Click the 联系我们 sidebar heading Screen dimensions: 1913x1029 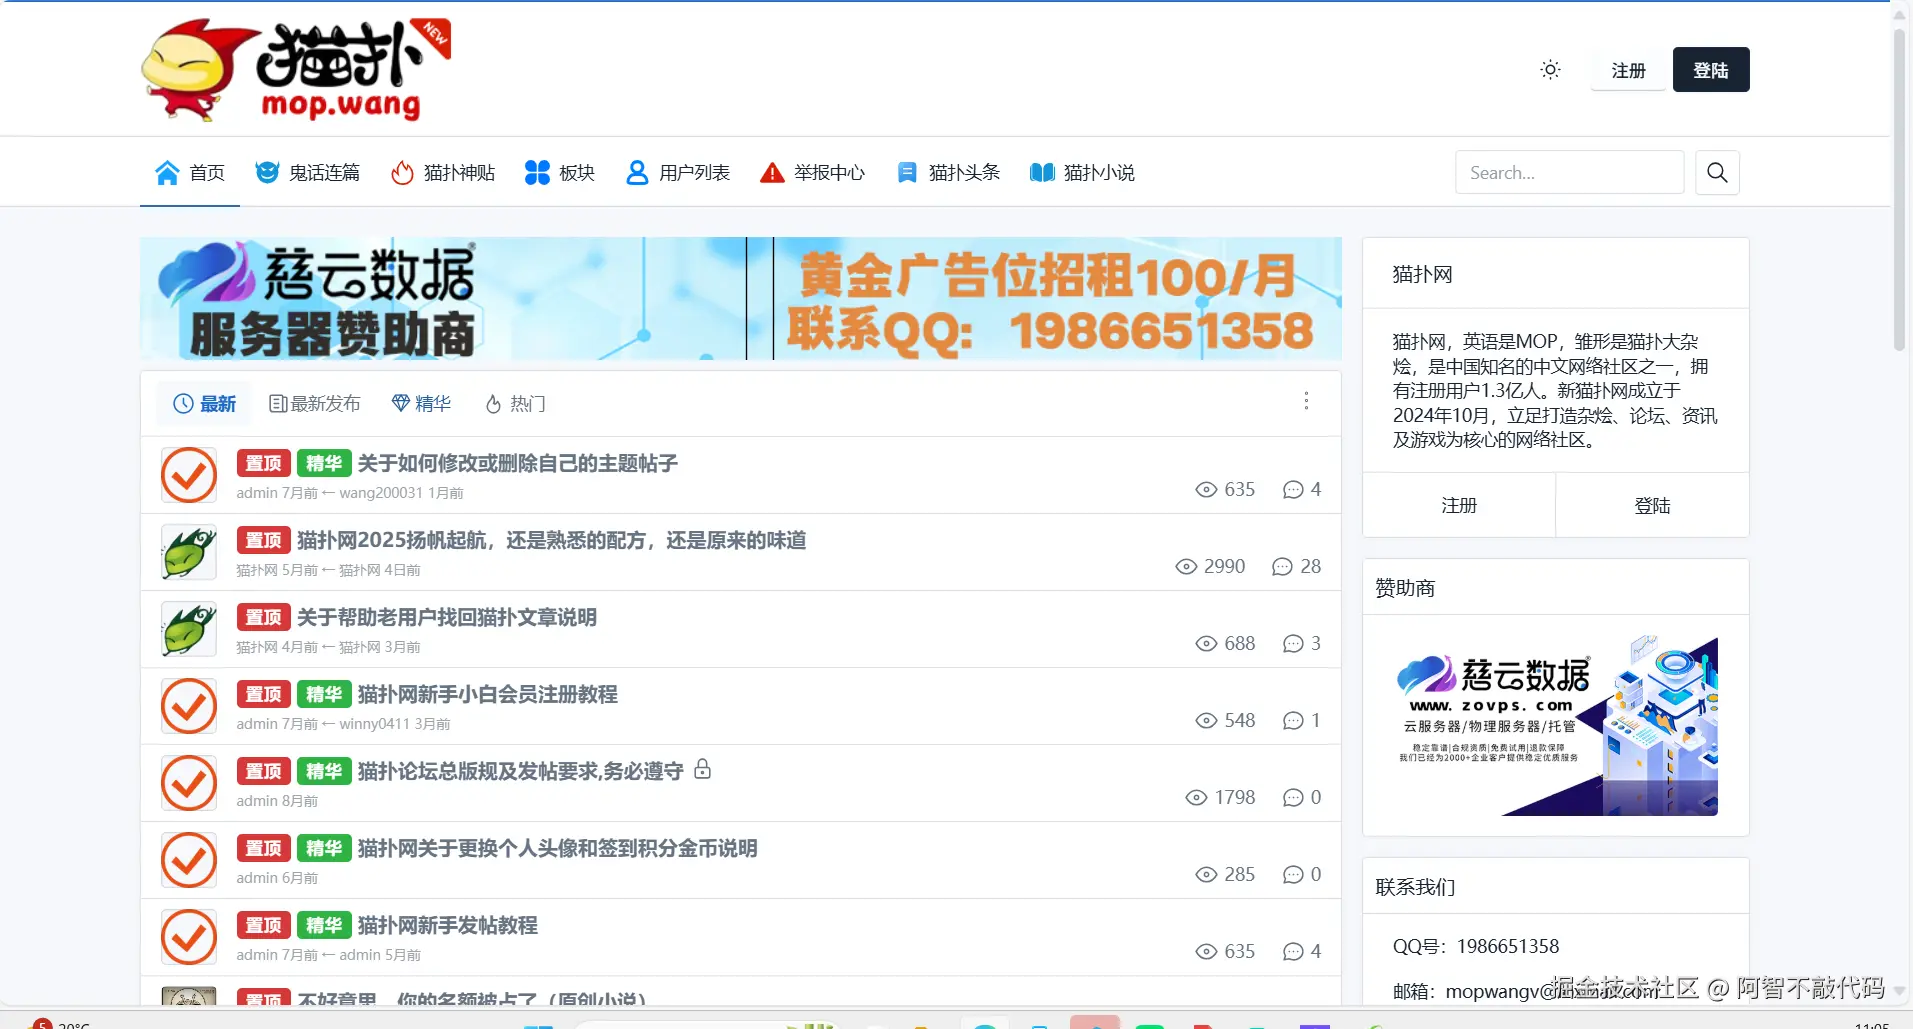tap(1415, 887)
